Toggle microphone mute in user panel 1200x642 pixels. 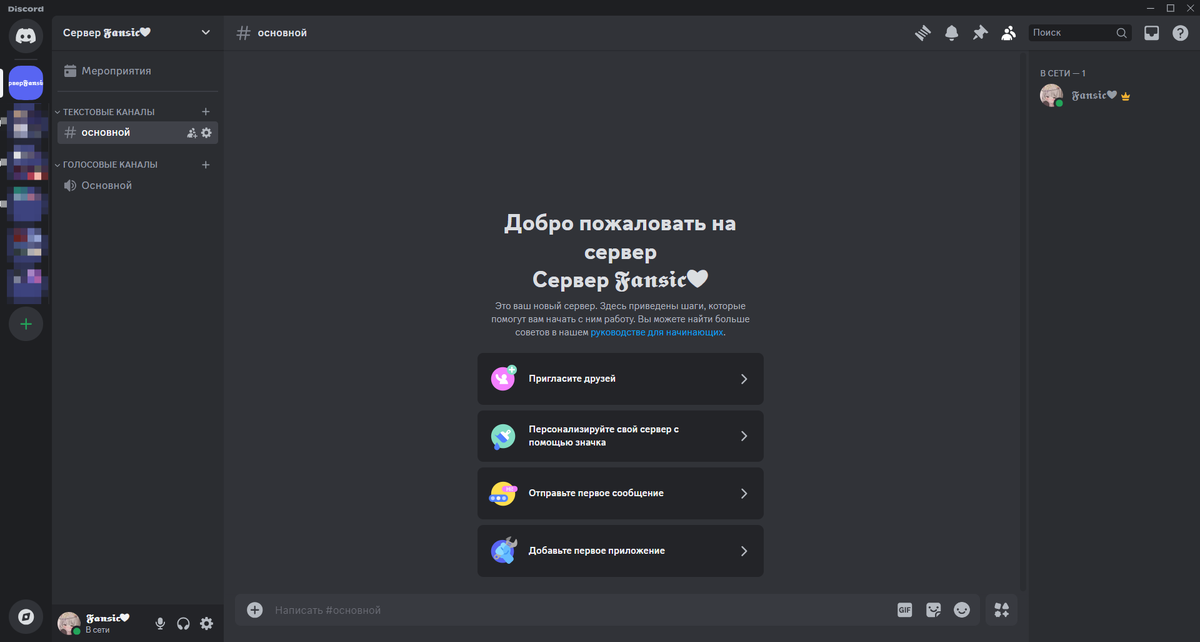tap(160, 623)
